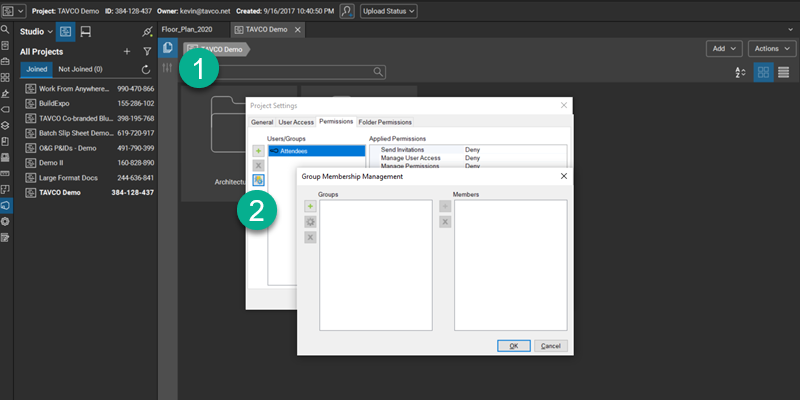The height and width of the screenshot is (400, 800).
Task: Expand the document tab list chevron
Action: click(x=790, y=30)
